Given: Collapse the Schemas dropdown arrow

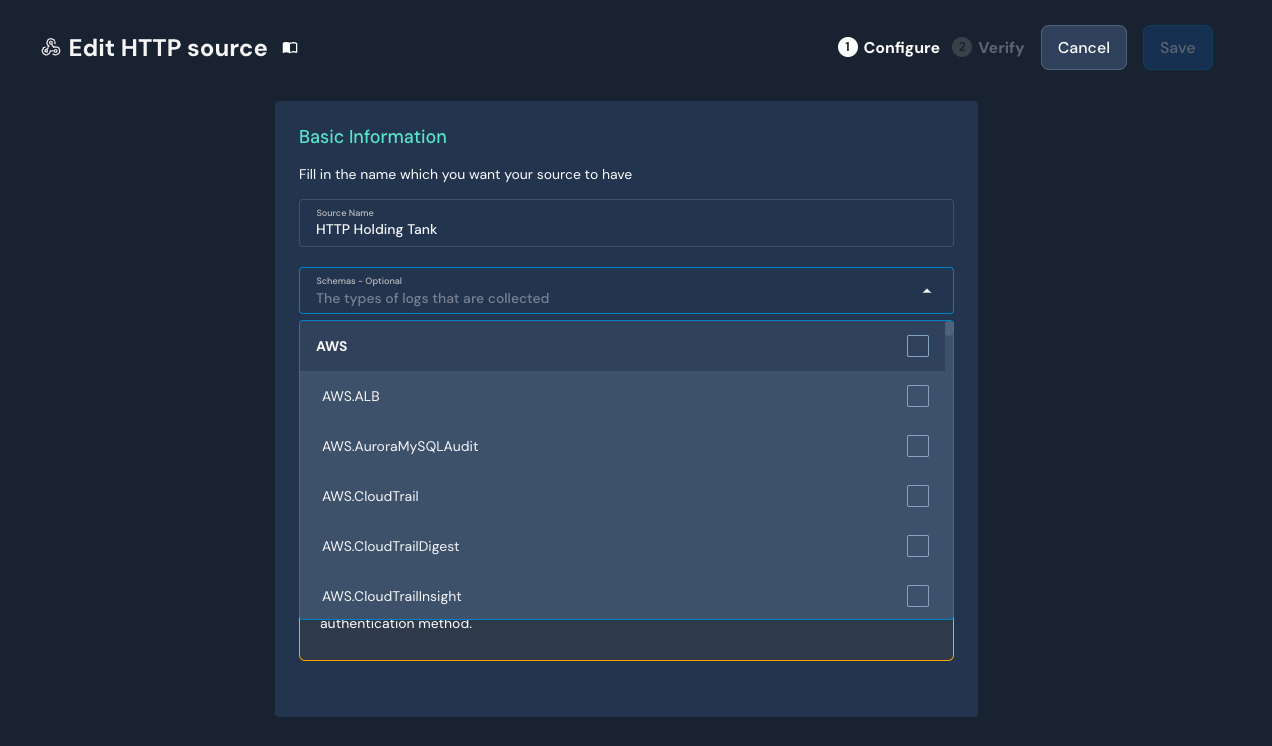Looking at the screenshot, I should [926, 291].
